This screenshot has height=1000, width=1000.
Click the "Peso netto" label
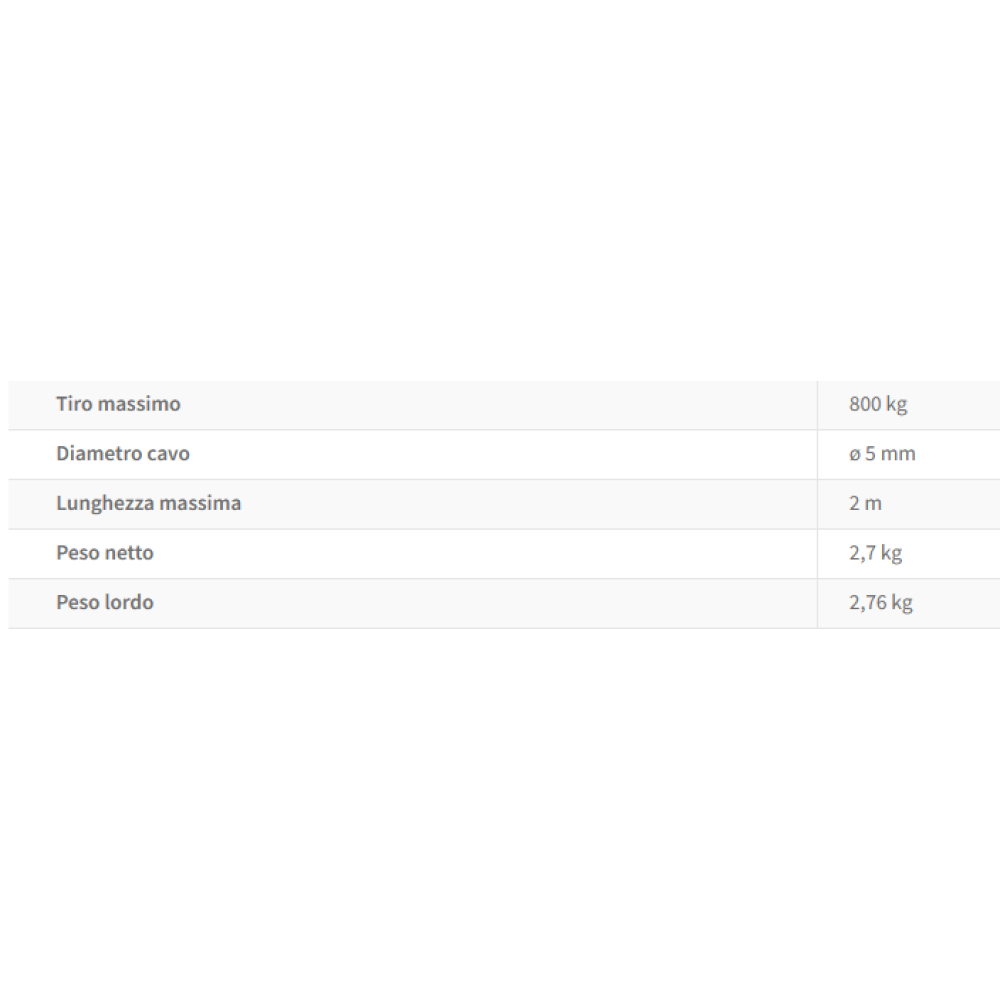point(104,553)
